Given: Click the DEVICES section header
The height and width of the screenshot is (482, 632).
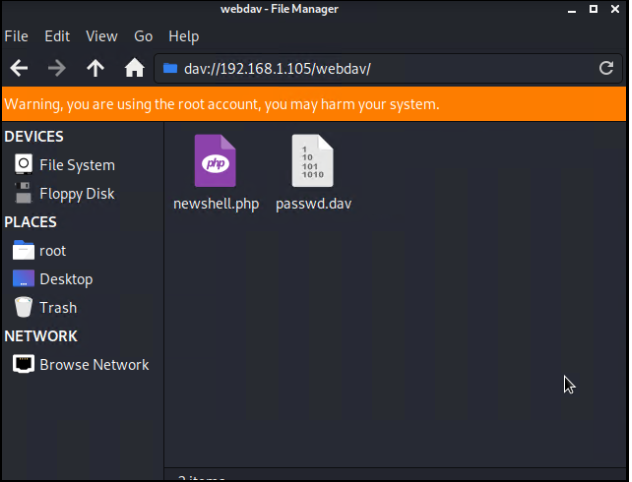Looking at the screenshot, I should point(34,137).
